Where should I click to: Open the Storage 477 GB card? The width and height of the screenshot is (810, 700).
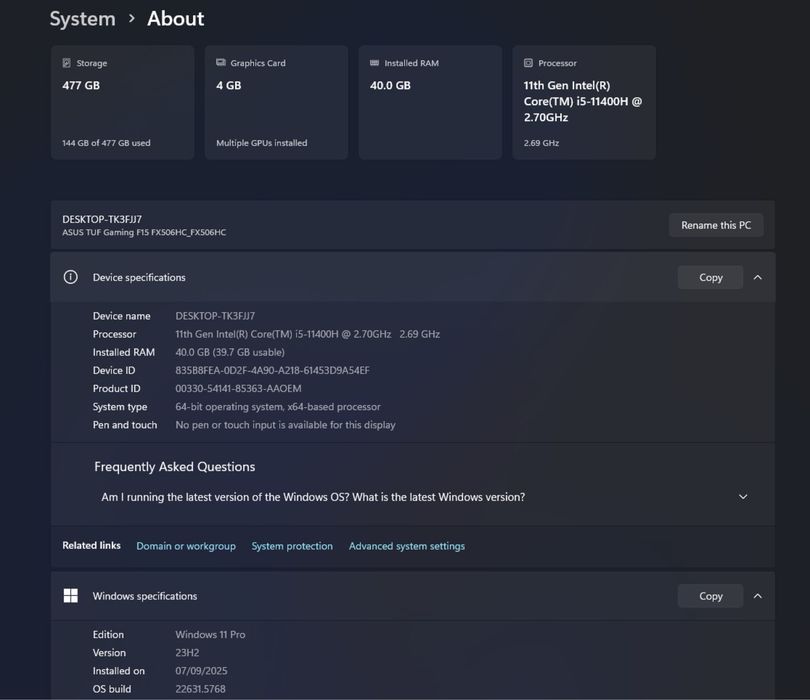122,102
